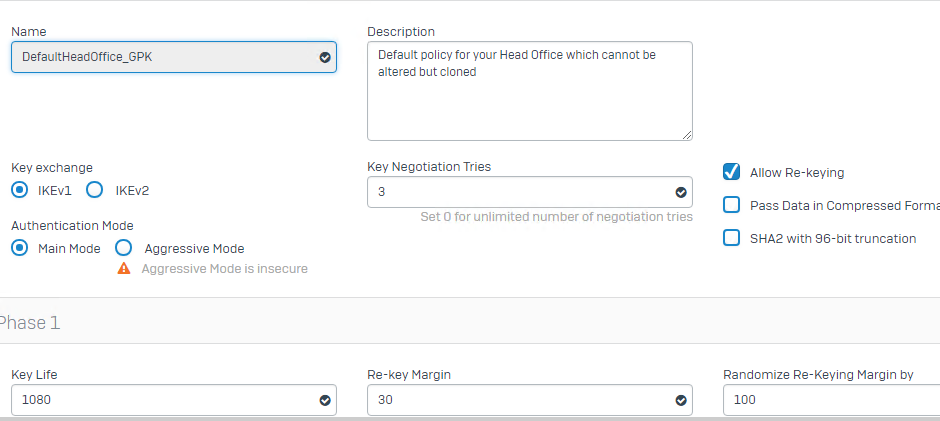Select IKEv2 key exchange

pyautogui.click(x=95, y=190)
